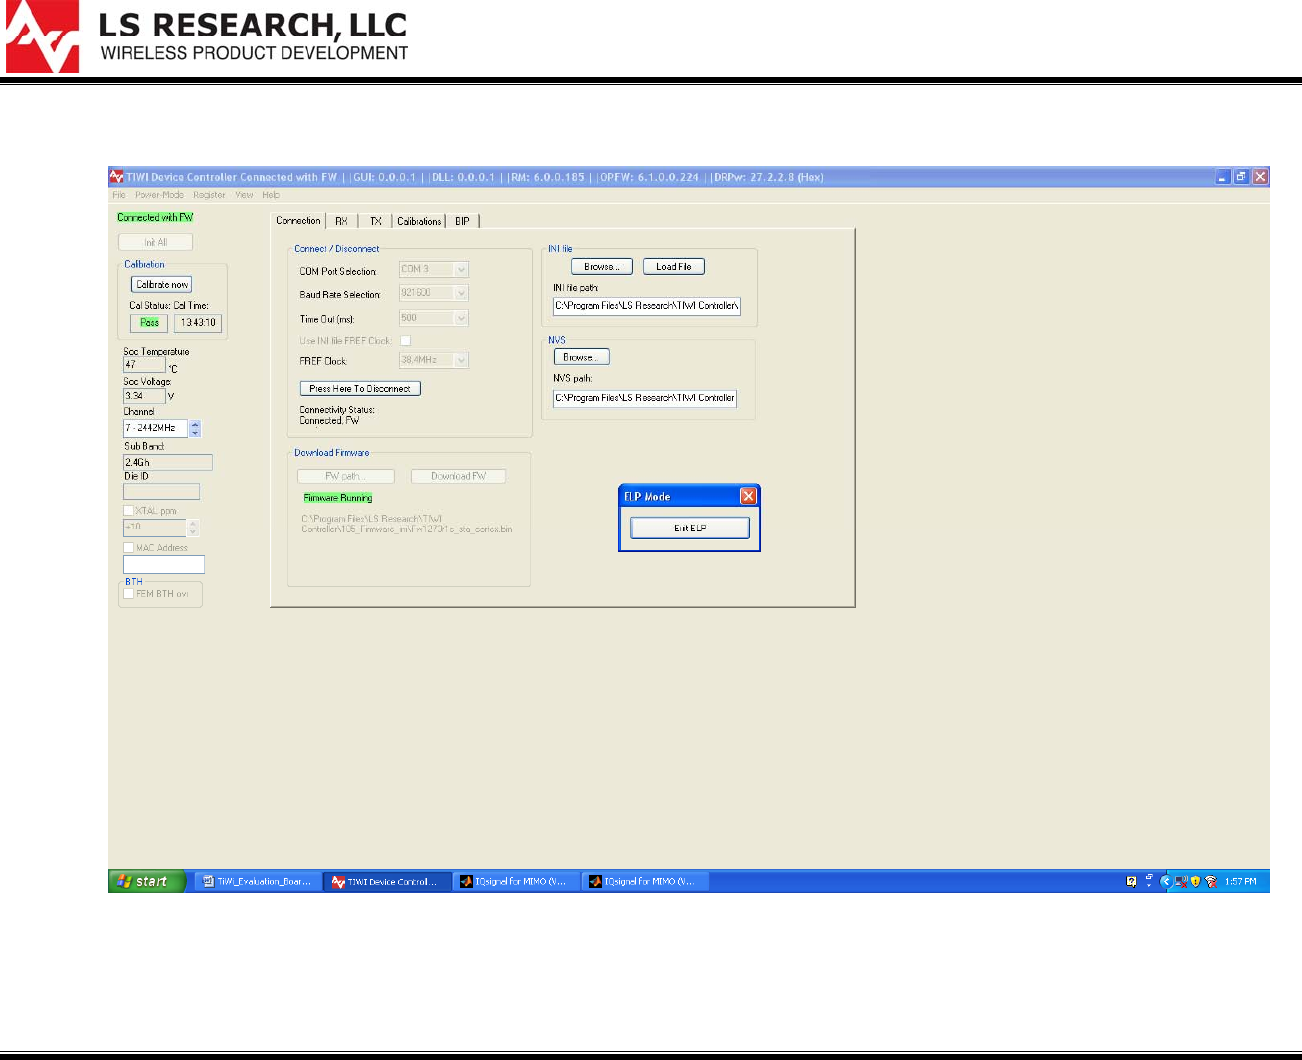This screenshot has height=1060, width=1302.
Task: Select the TIWI Device Control taskbar button
Action: 387,882
